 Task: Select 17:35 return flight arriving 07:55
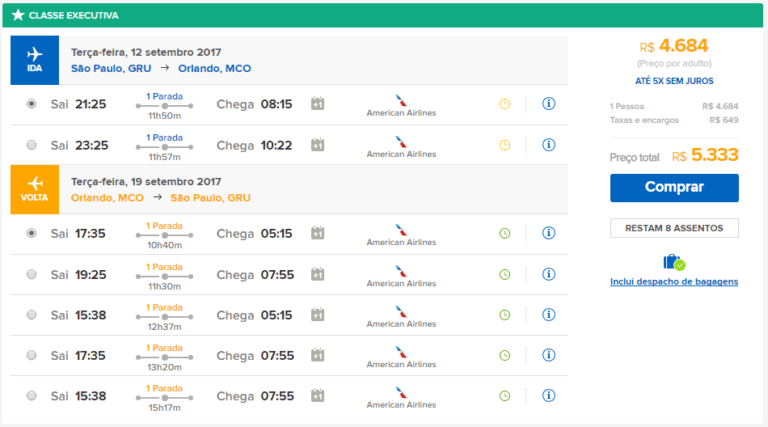tap(32, 355)
